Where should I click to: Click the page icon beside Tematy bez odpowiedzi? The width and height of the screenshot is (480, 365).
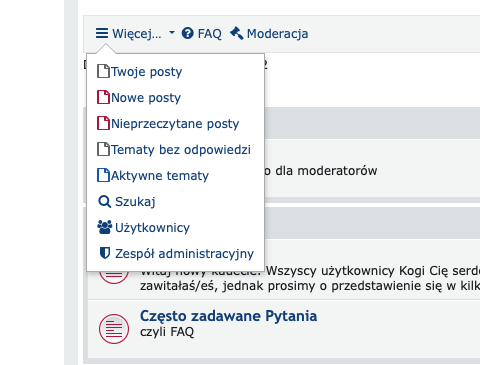[x=103, y=149]
